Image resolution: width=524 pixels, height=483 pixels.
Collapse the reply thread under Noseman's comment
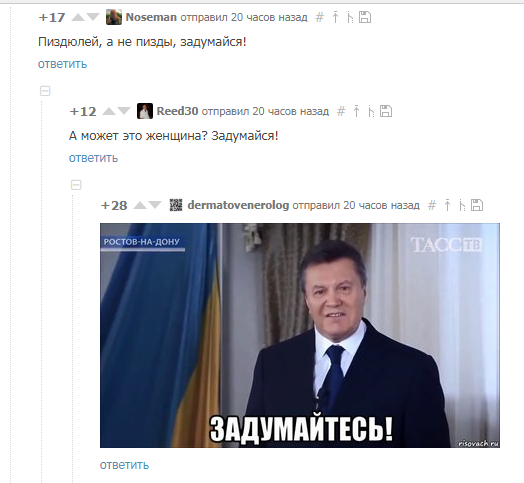coord(45,91)
